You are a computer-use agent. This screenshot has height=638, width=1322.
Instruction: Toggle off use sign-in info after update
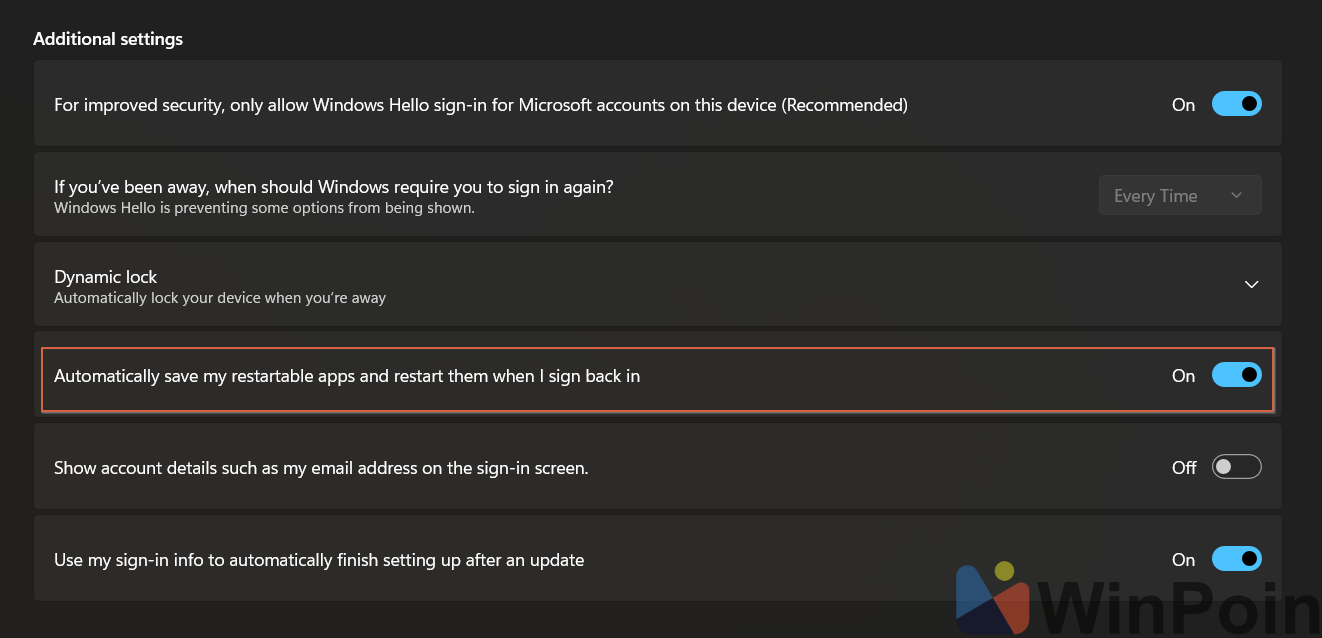[x=1236, y=558]
